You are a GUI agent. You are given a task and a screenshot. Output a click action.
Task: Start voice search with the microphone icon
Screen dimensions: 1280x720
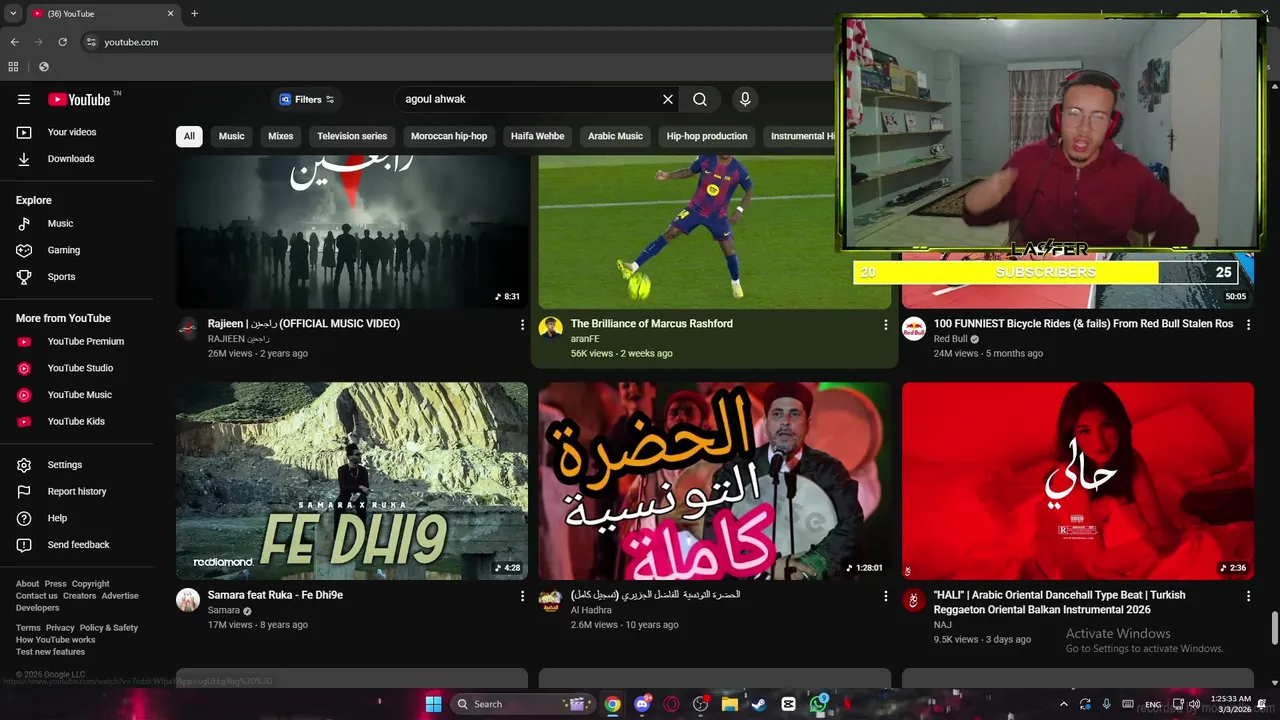pos(744,99)
